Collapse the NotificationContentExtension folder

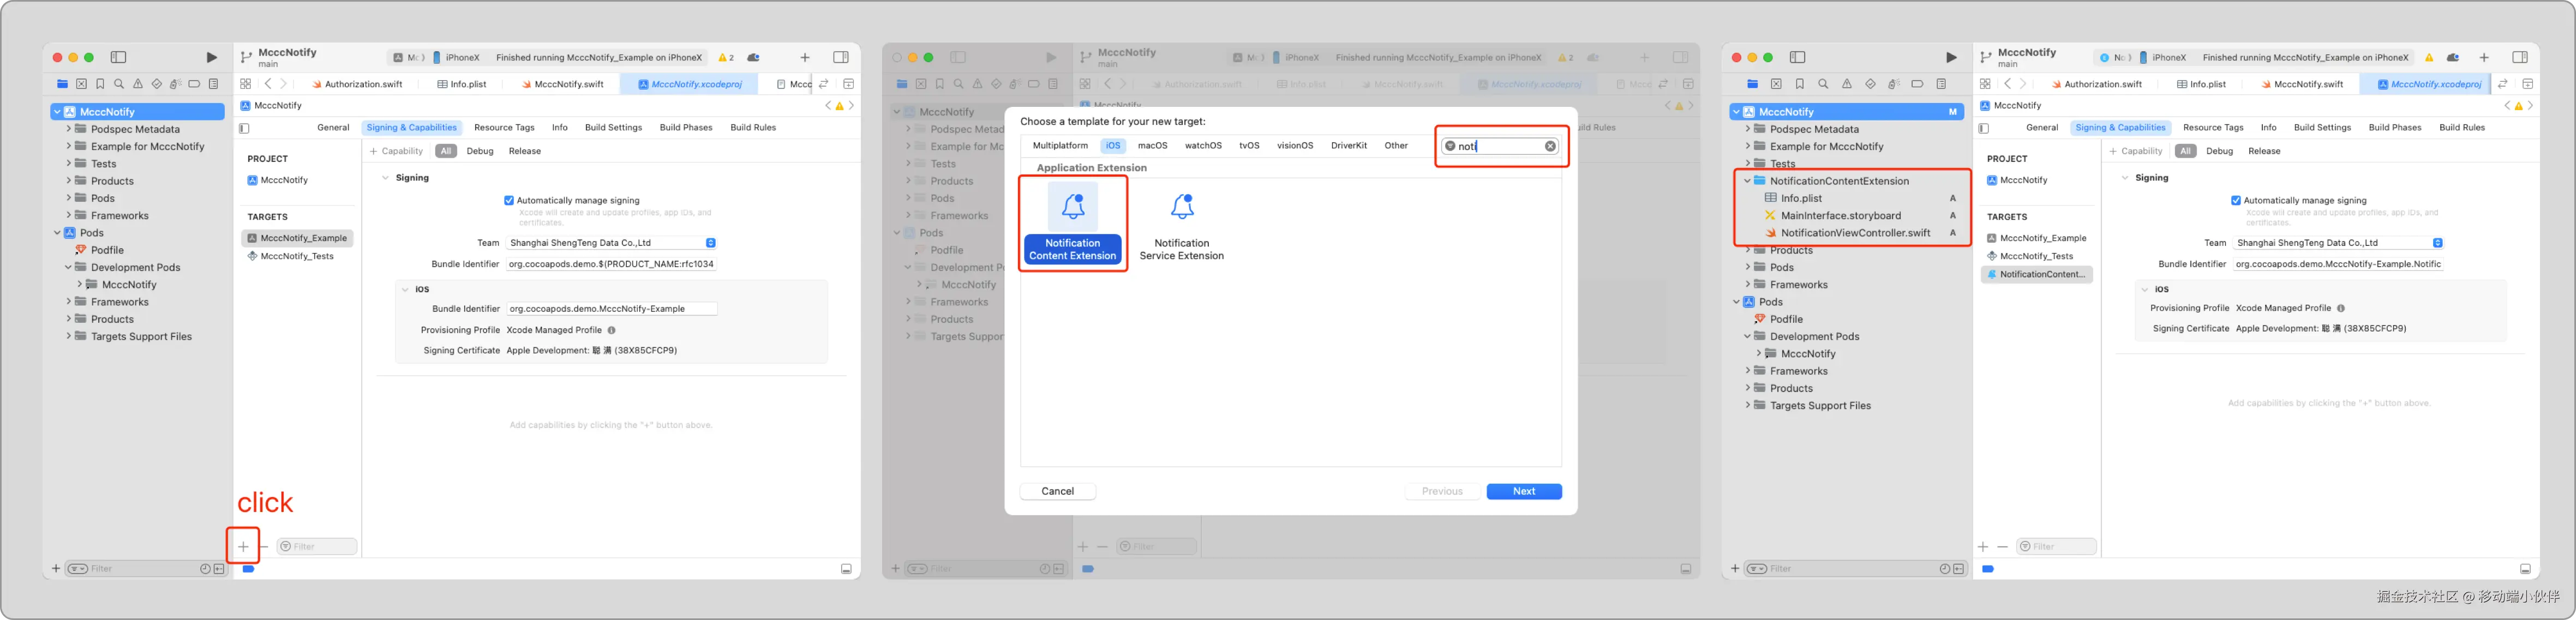point(1747,181)
